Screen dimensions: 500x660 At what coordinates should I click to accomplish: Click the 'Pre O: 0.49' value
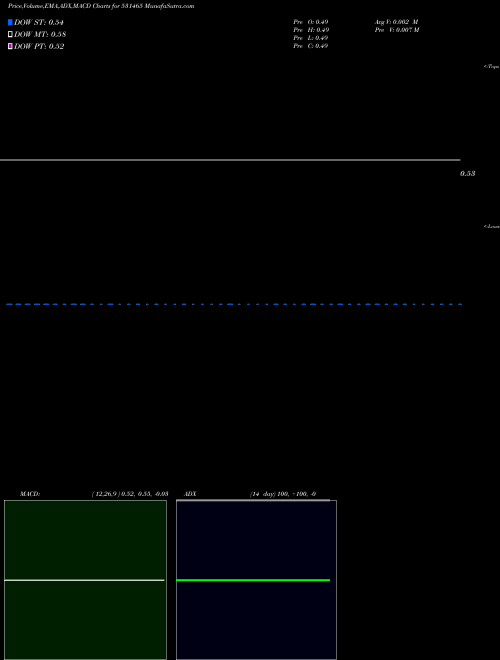point(311,22)
